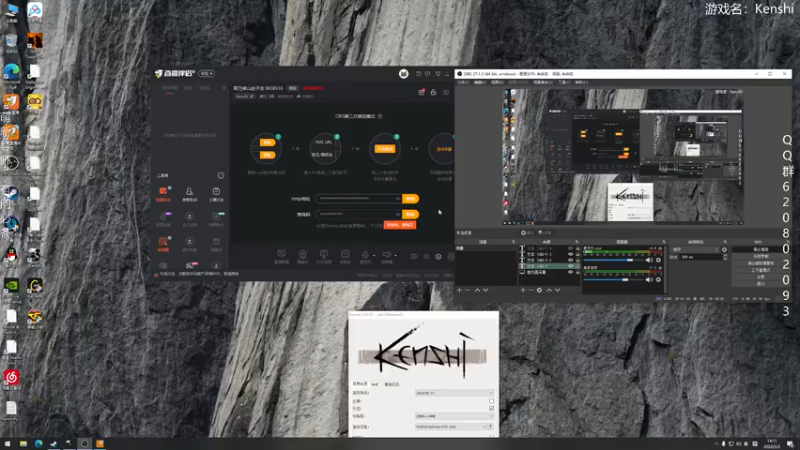This screenshot has height=450, width=800.
Task: Reveal the rtmp address with the field's eye icon
Action: [398, 198]
